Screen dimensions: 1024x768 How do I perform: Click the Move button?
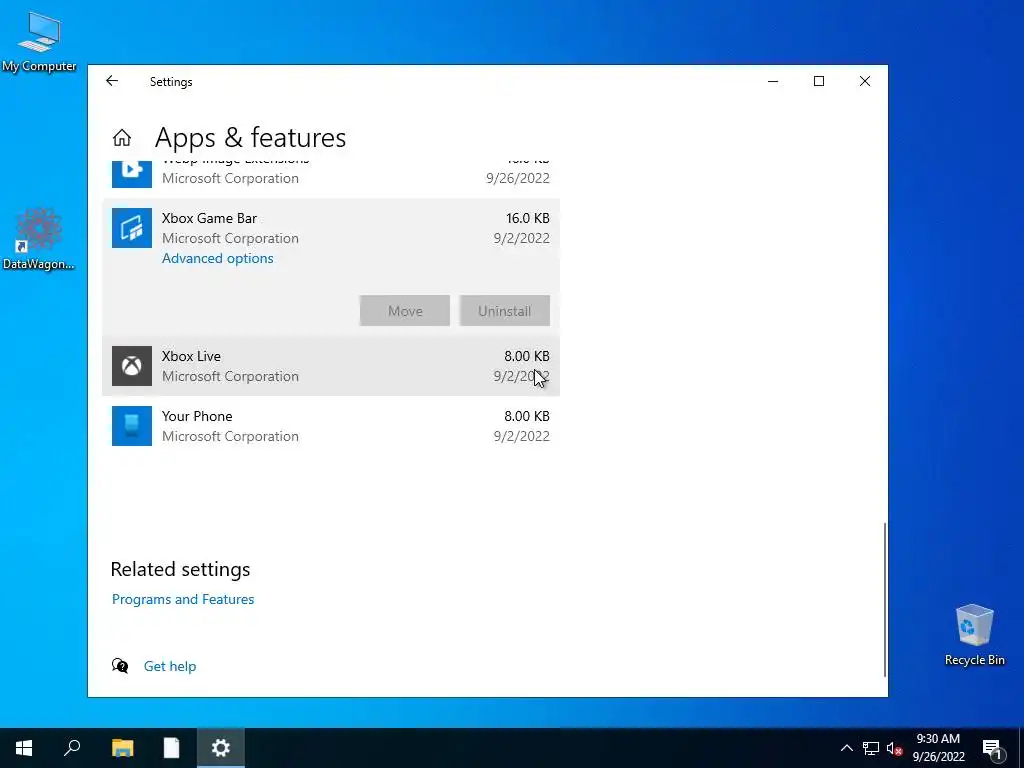click(405, 311)
